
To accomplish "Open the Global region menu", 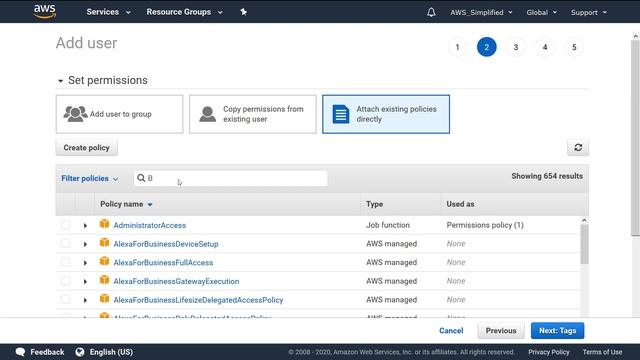I will tap(541, 13).
